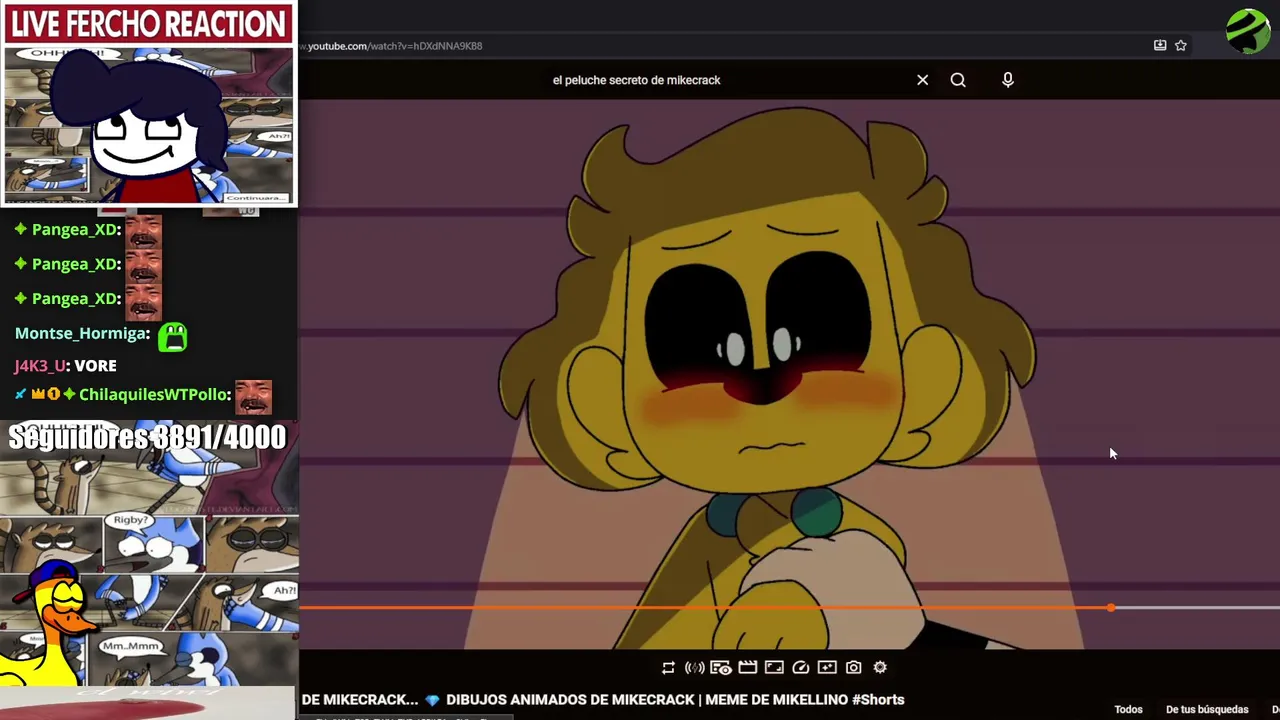The height and width of the screenshot is (720, 1280).
Task: Click the volume booster icon under video
Action: [694, 667]
